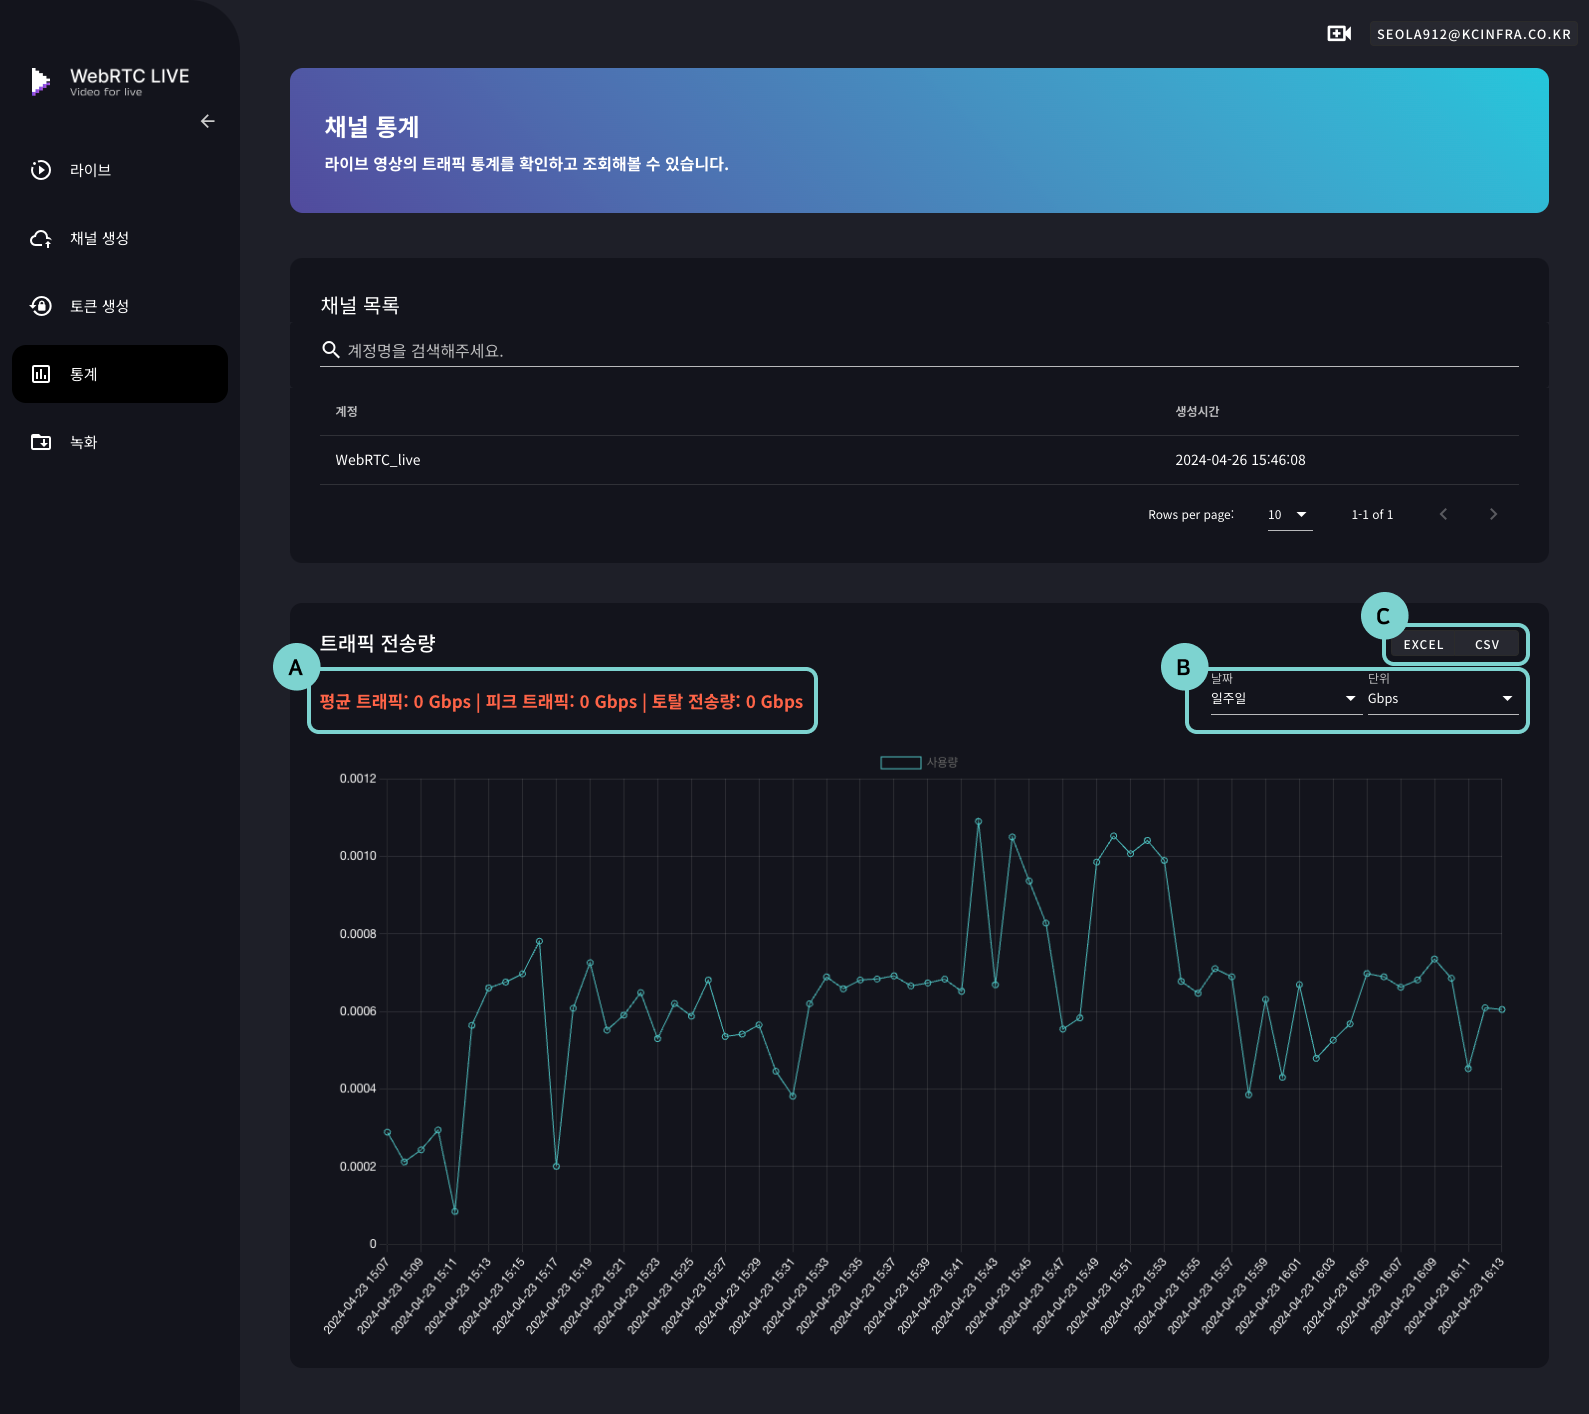
Task: Click the search magnifier icon
Action: coord(331,350)
